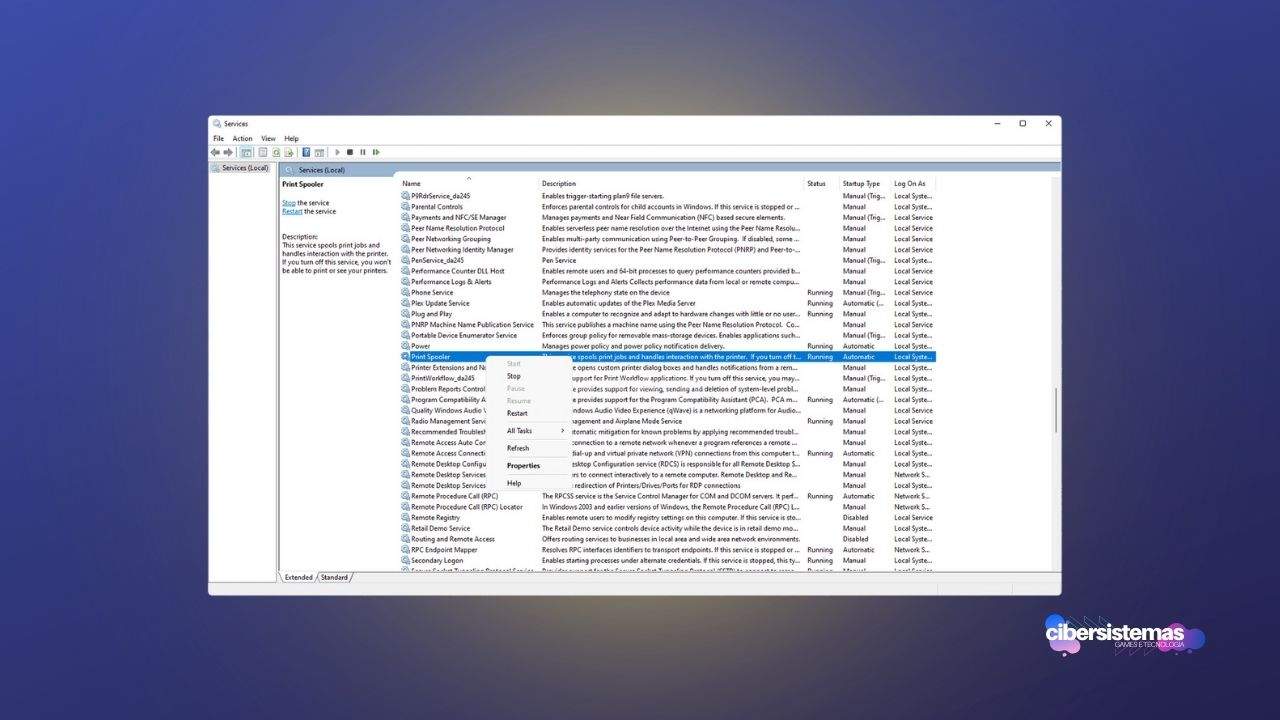Image resolution: width=1280 pixels, height=720 pixels.
Task: Open the File menu
Action: pos(218,139)
